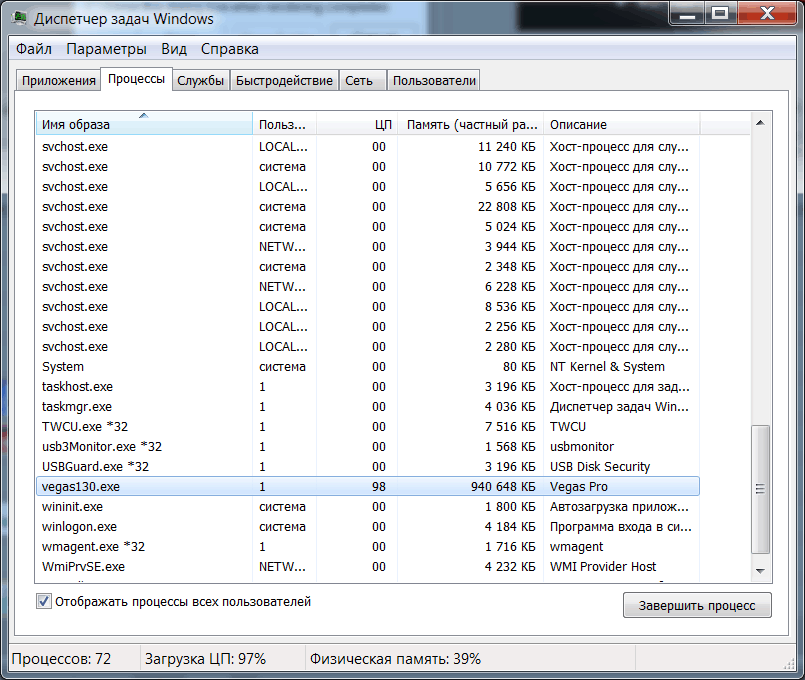Click the 940 648 КБ memory cell
This screenshot has height=680, width=805.
coord(503,487)
